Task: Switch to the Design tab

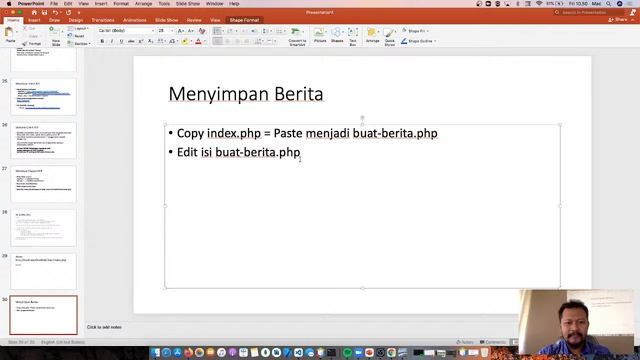Action: [x=76, y=20]
